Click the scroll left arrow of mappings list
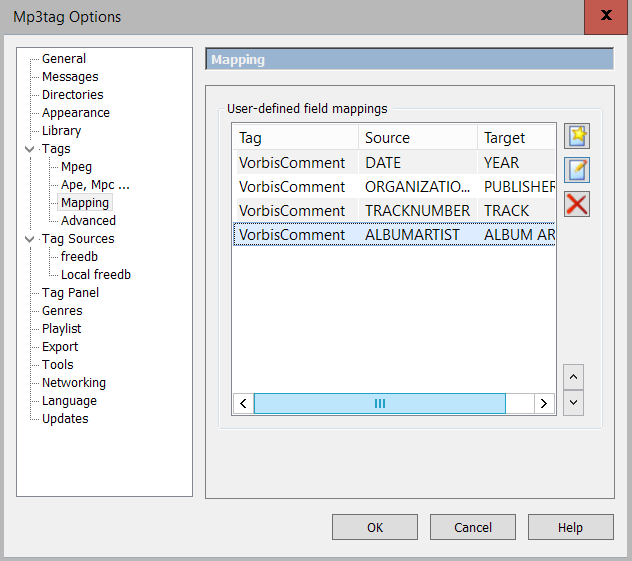 (243, 403)
